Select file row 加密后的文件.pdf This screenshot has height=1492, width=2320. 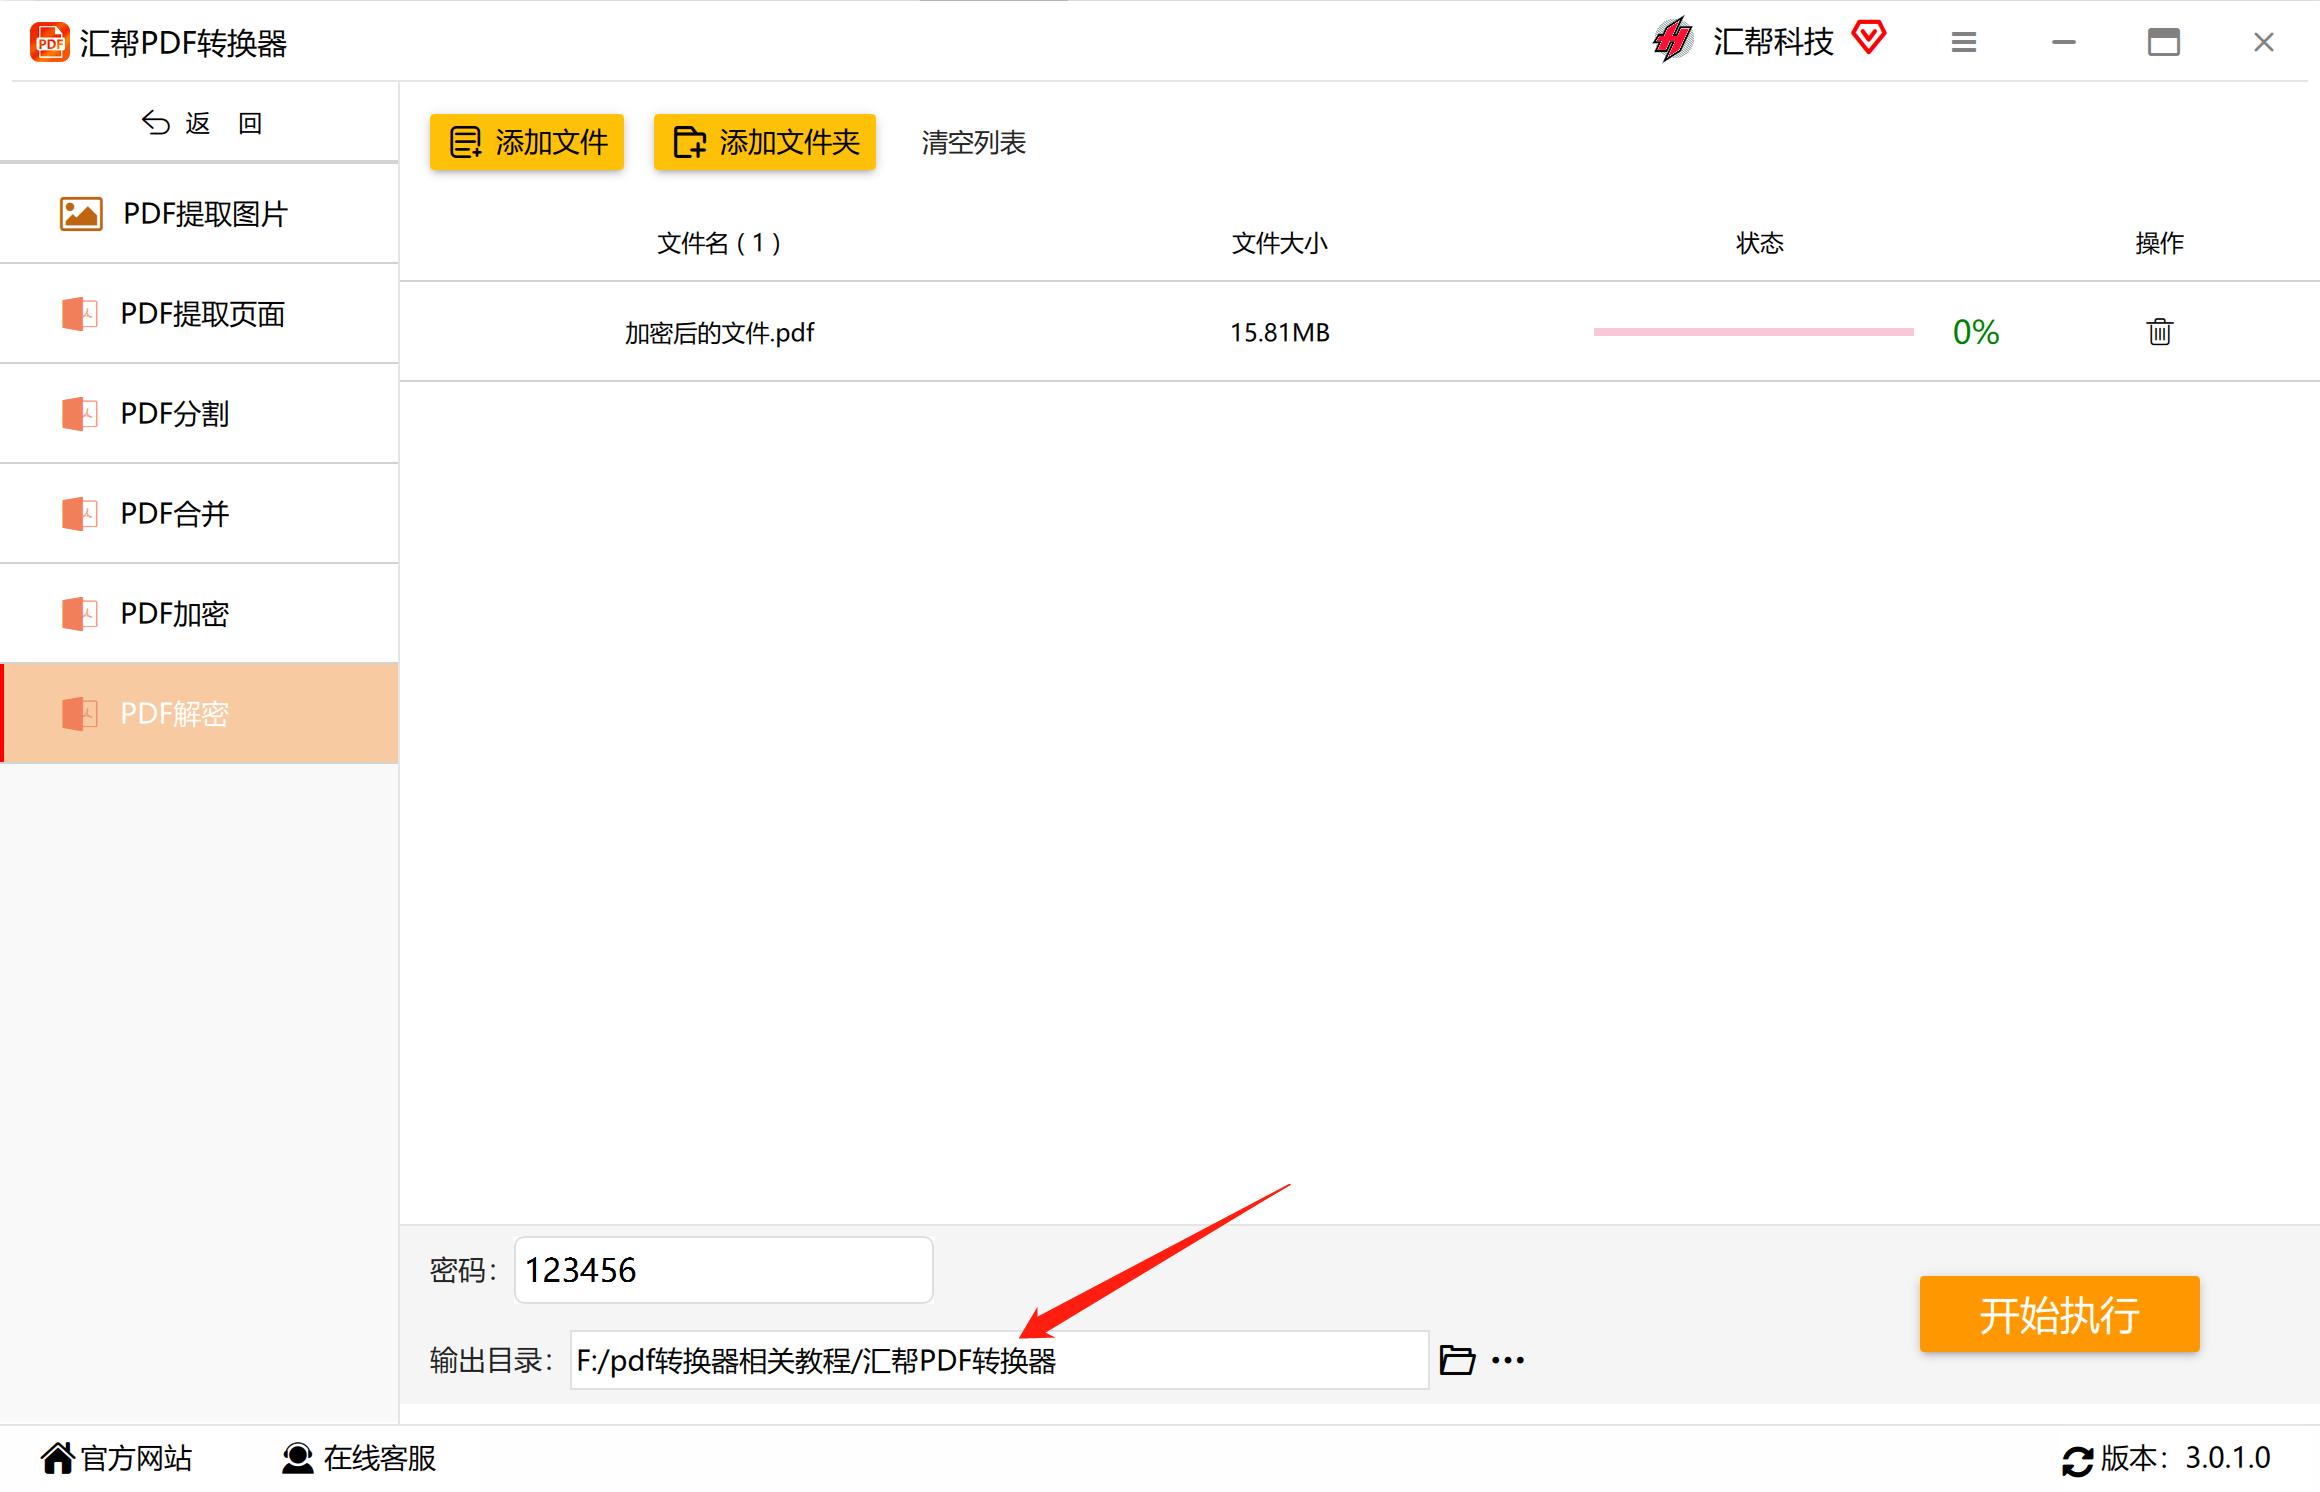point(1360,332)
